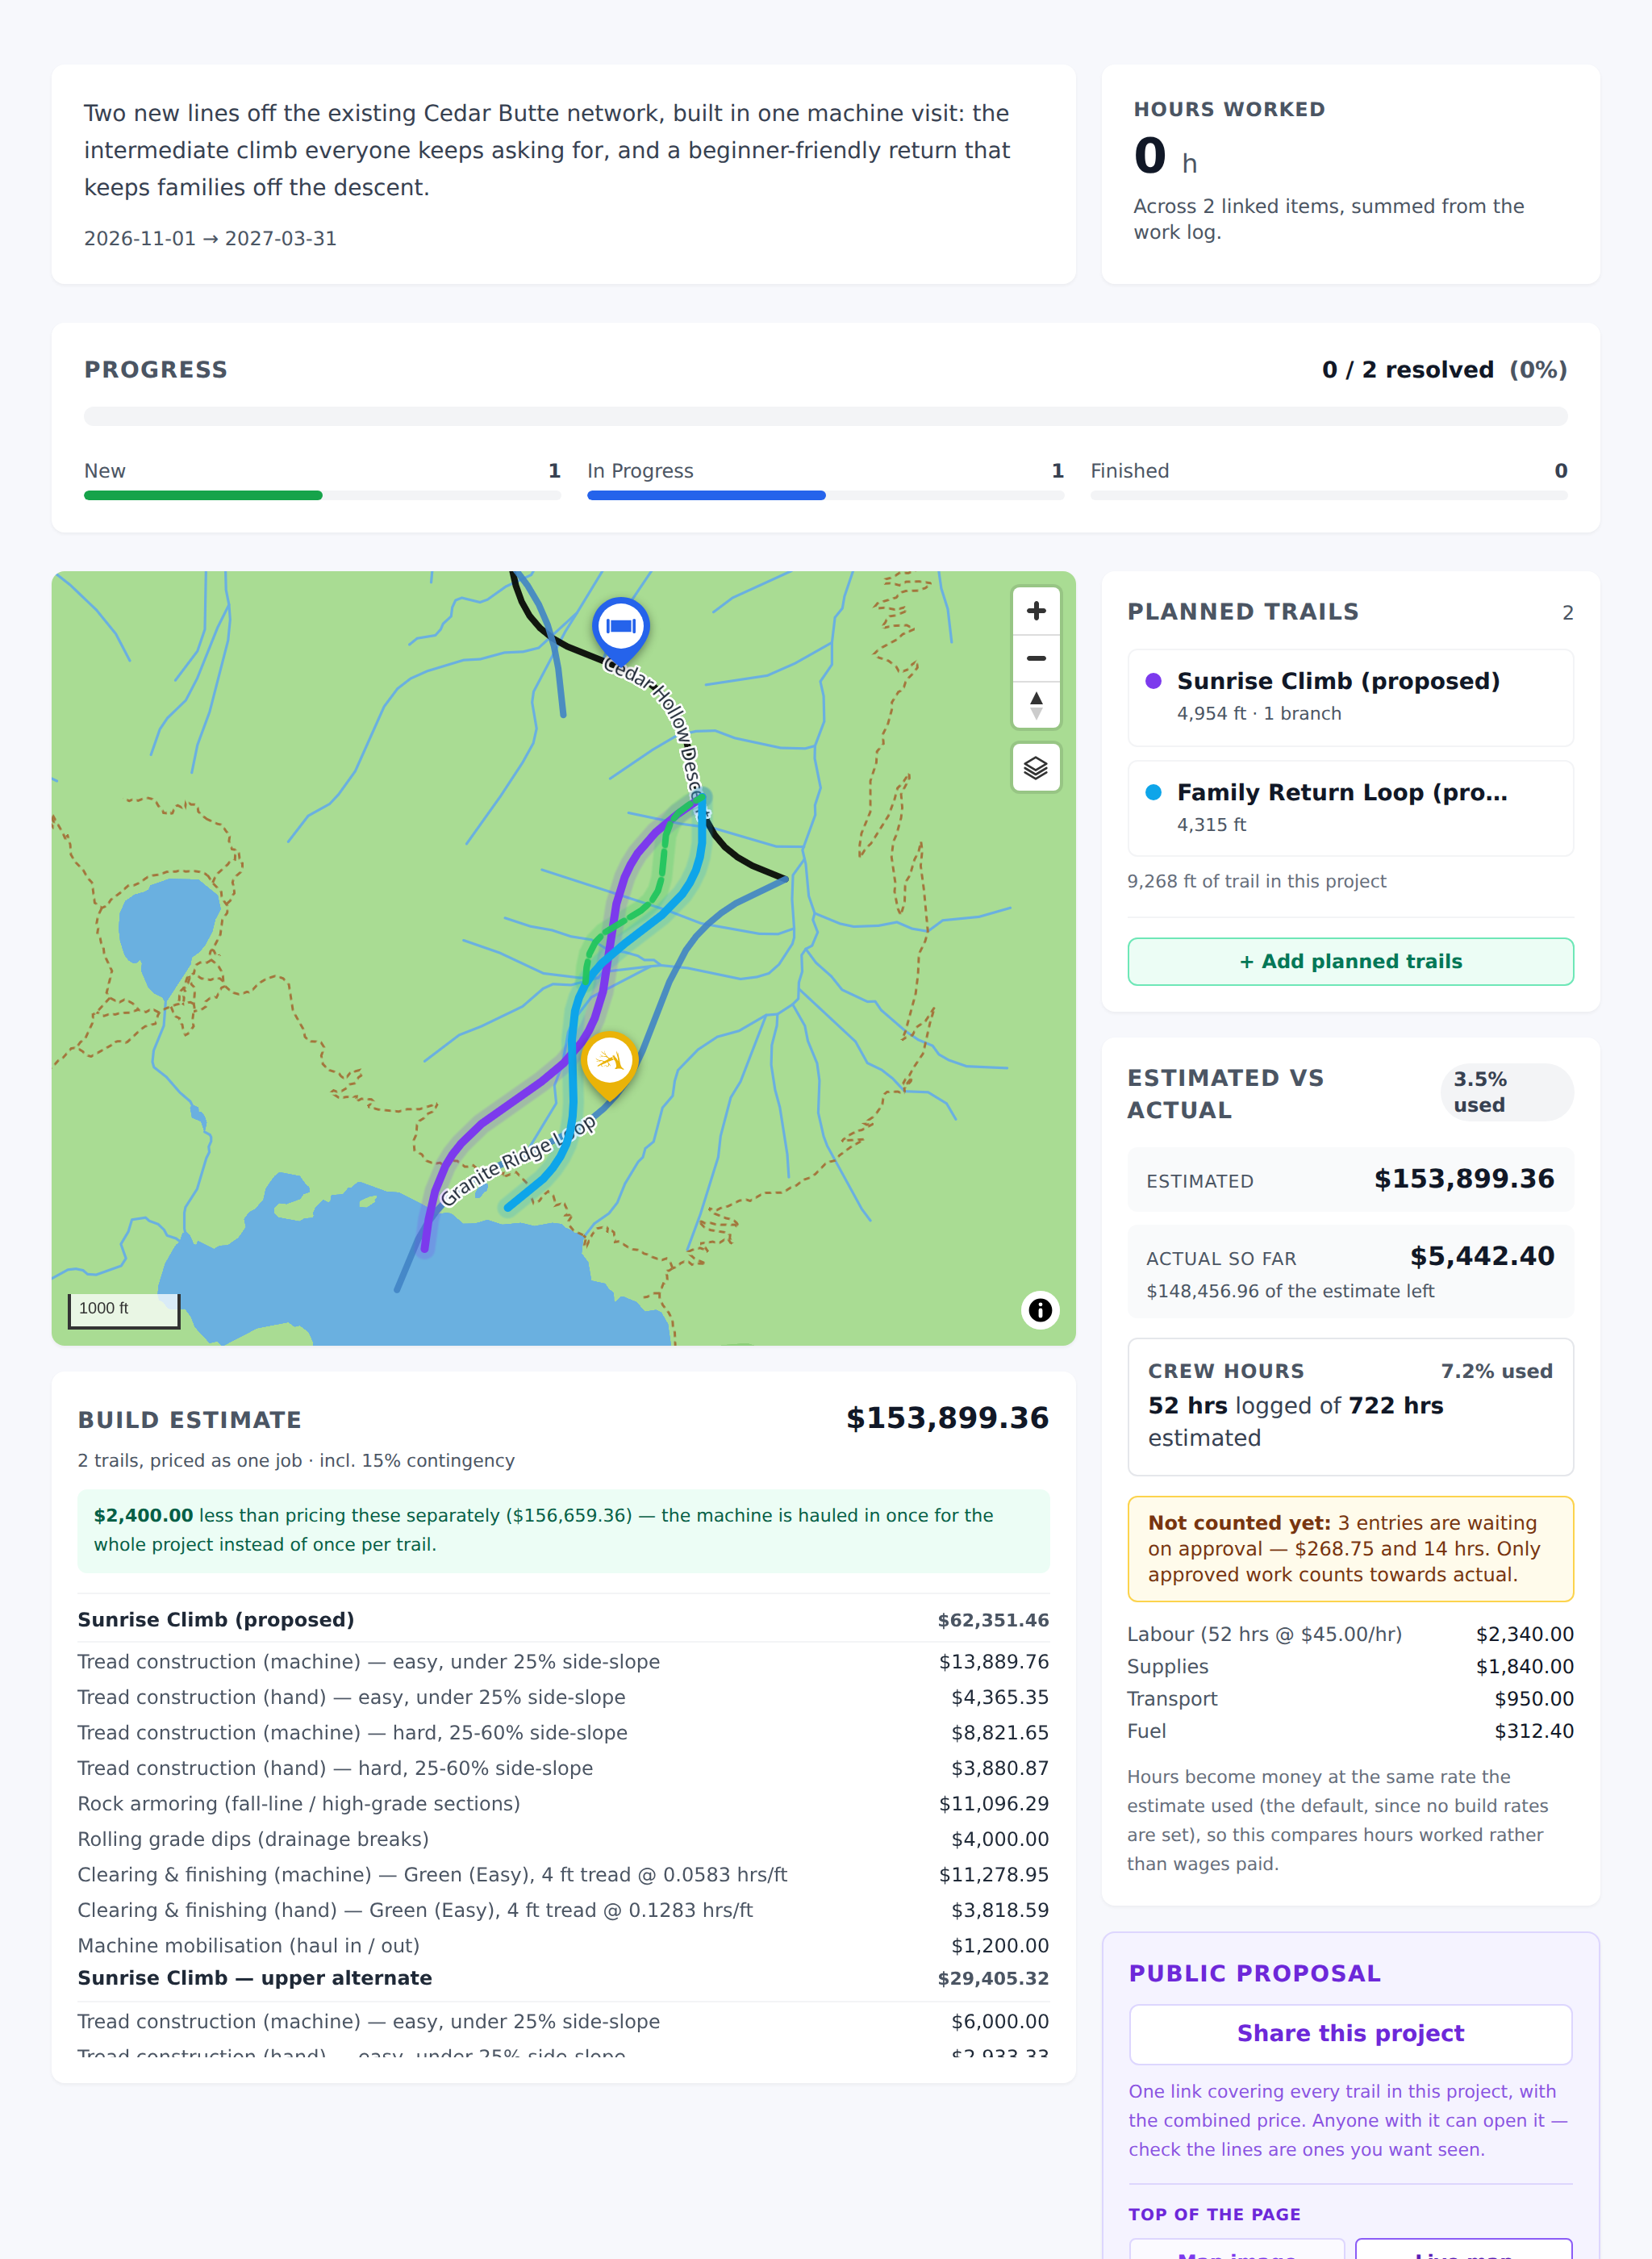Click the $2,400.00 savings notice
The image size is (1652, 2259).
563,1530
